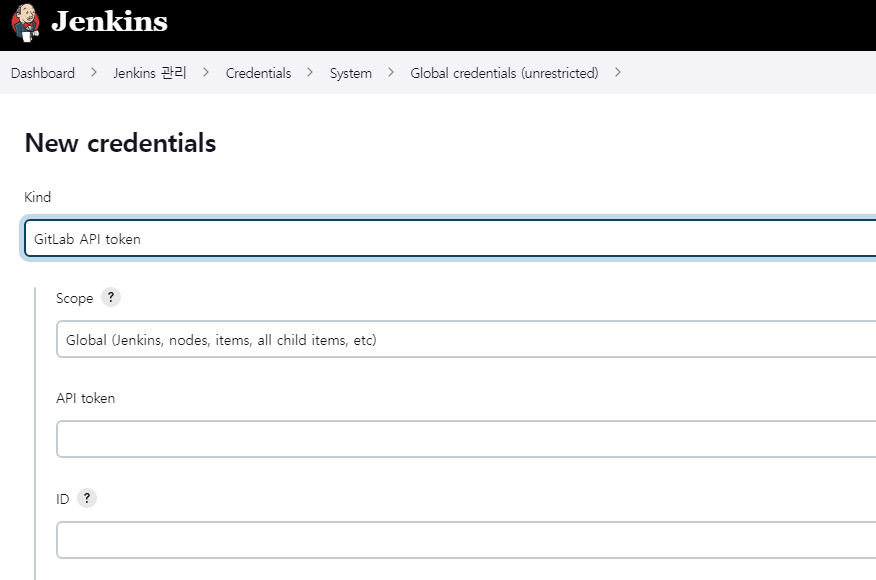Expand chevron after Global credentials breadcrumb

pos(618,73)
